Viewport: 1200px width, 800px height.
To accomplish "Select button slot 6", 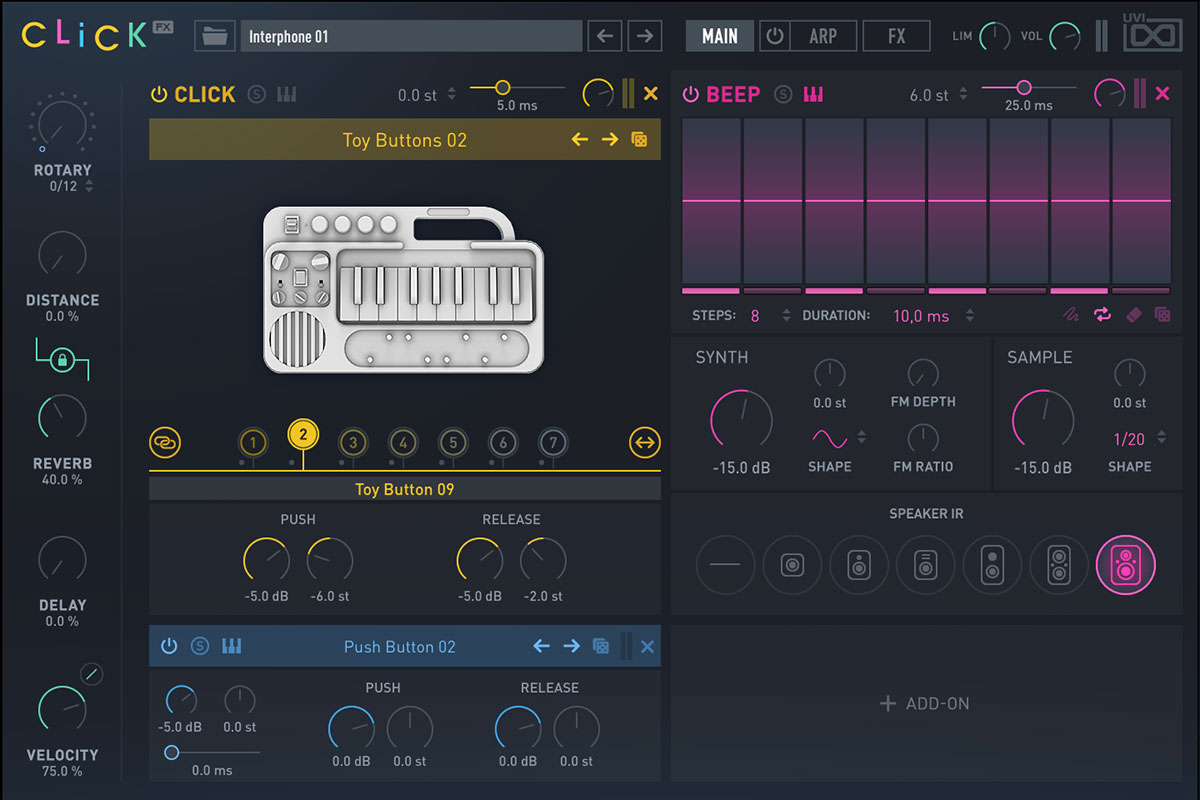I will tap(503, 442).
